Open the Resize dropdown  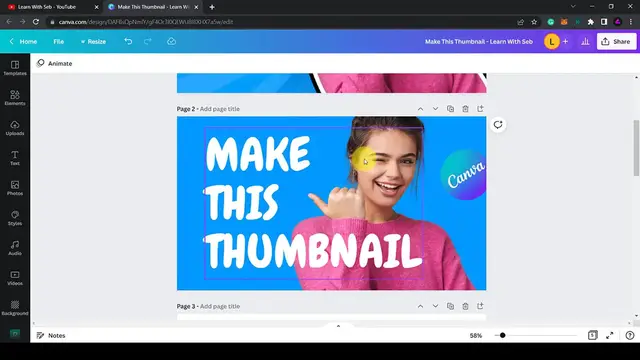(93, 42)
